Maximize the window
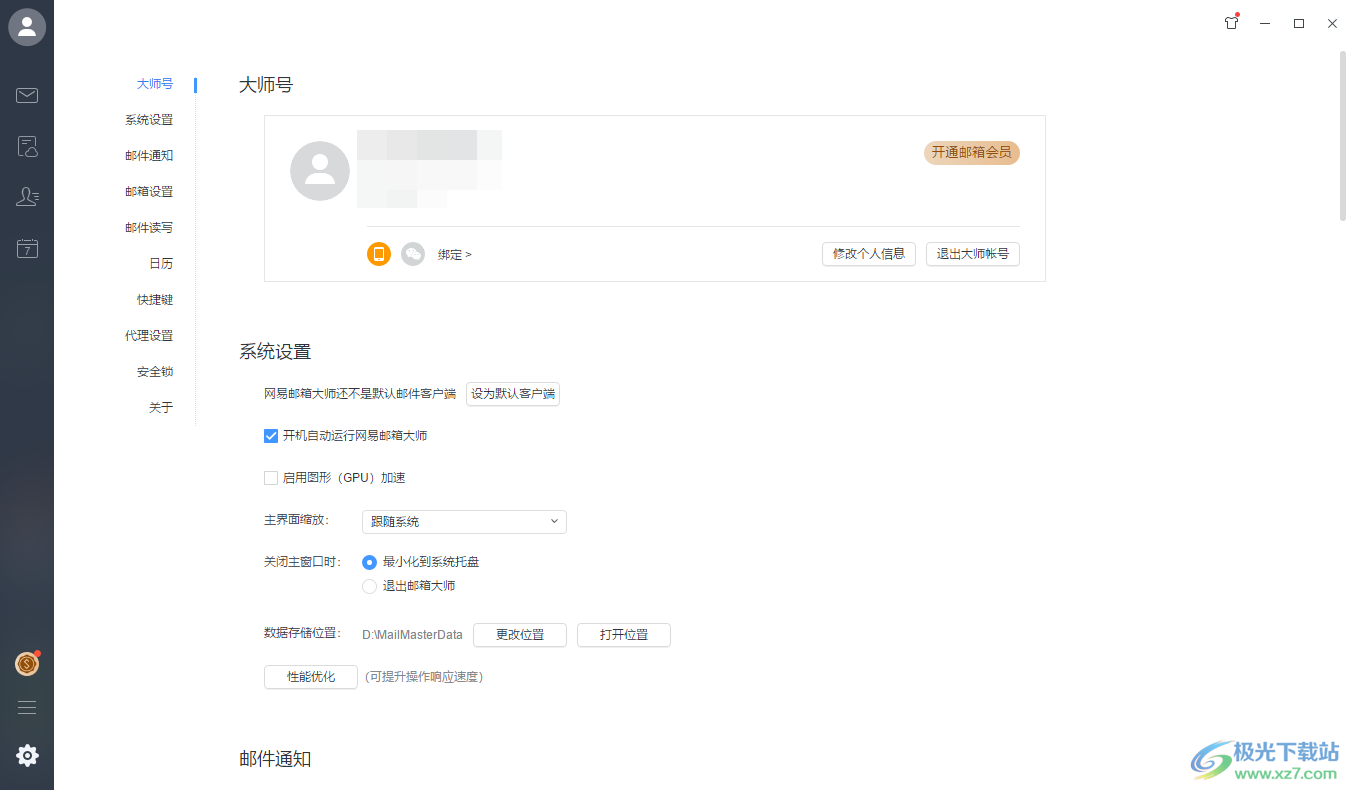1350x790 pixels. pos(1299,23)
